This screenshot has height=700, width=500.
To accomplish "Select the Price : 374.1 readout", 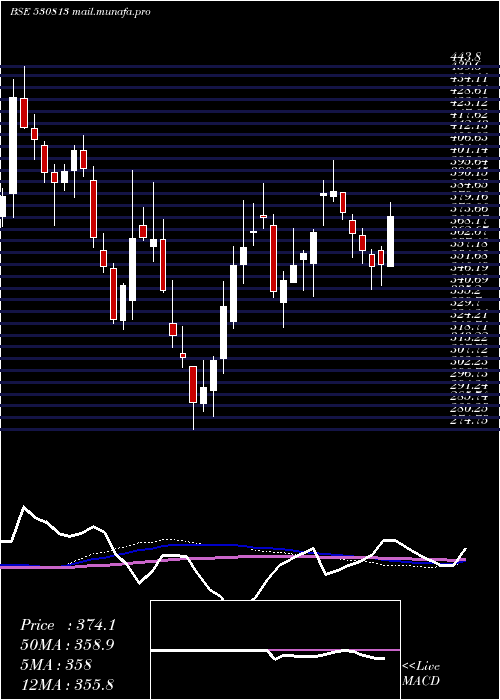I will click(x=68, y=625).
